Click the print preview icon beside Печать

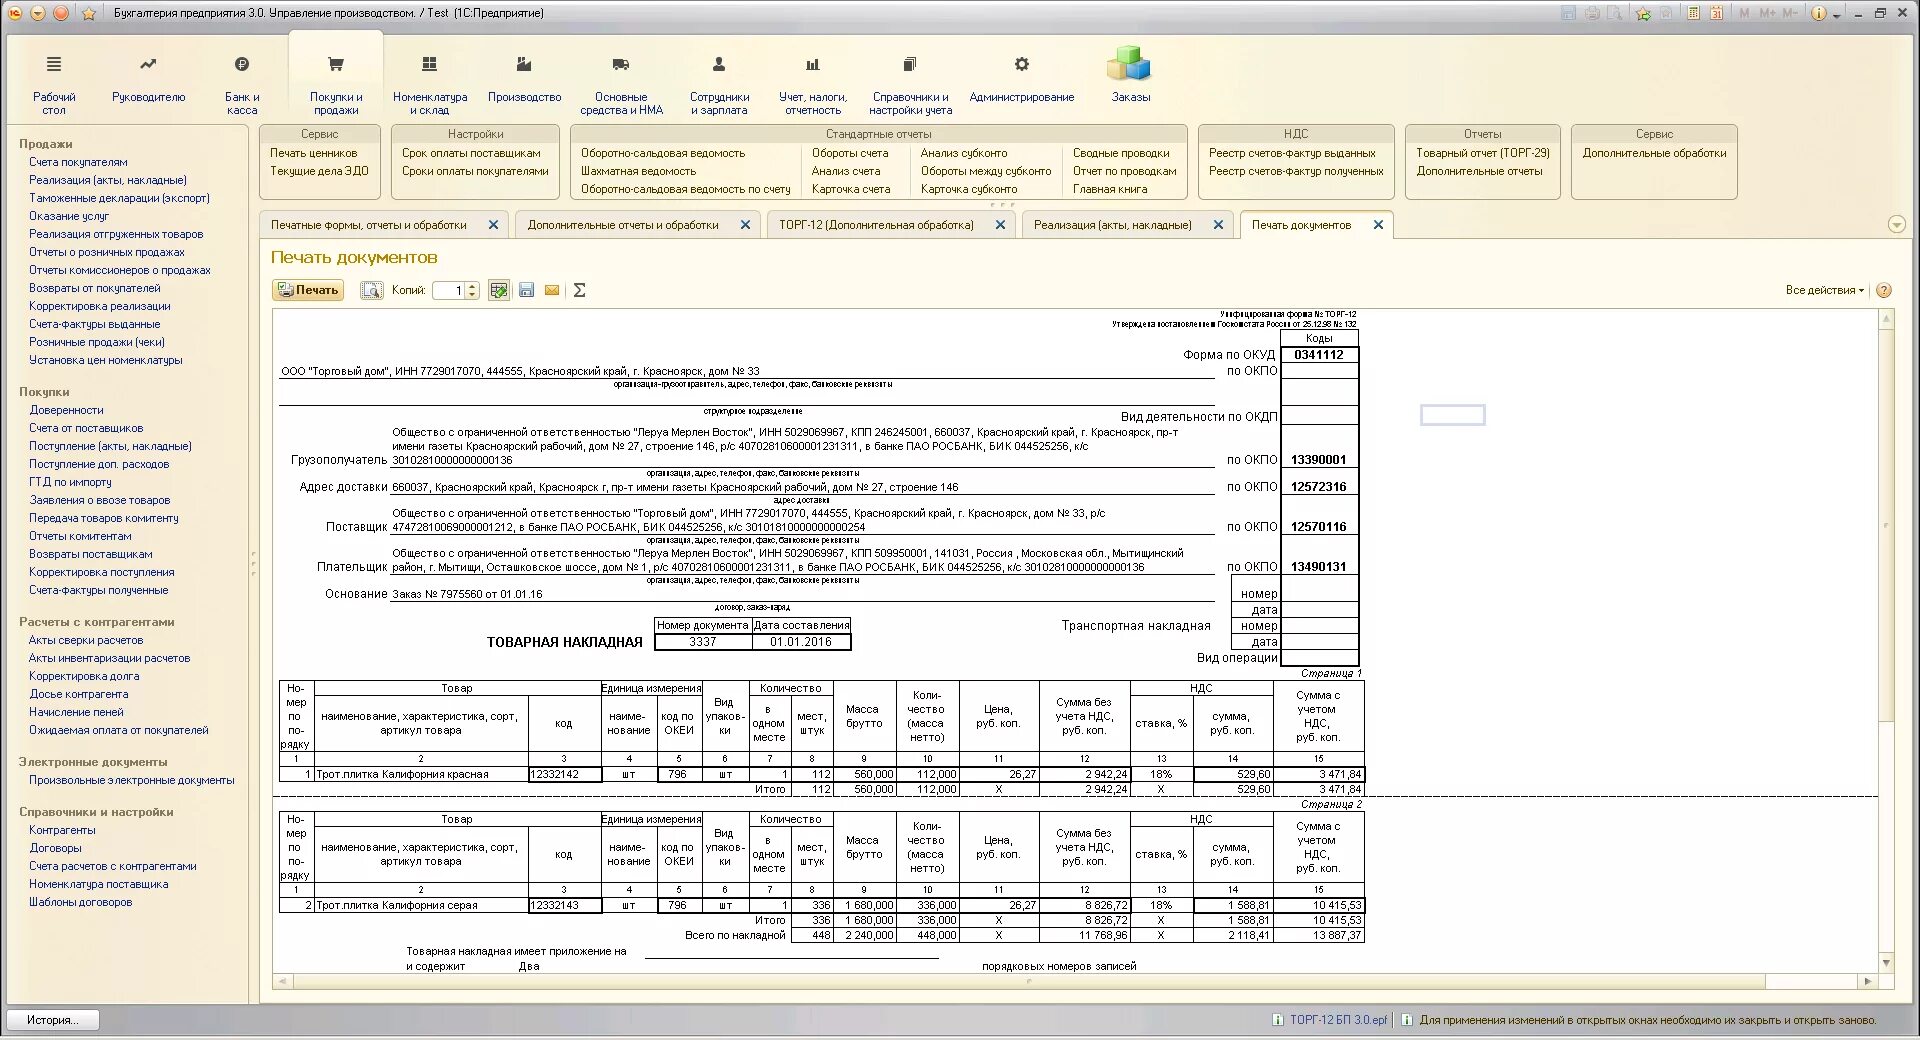(371, 290)
